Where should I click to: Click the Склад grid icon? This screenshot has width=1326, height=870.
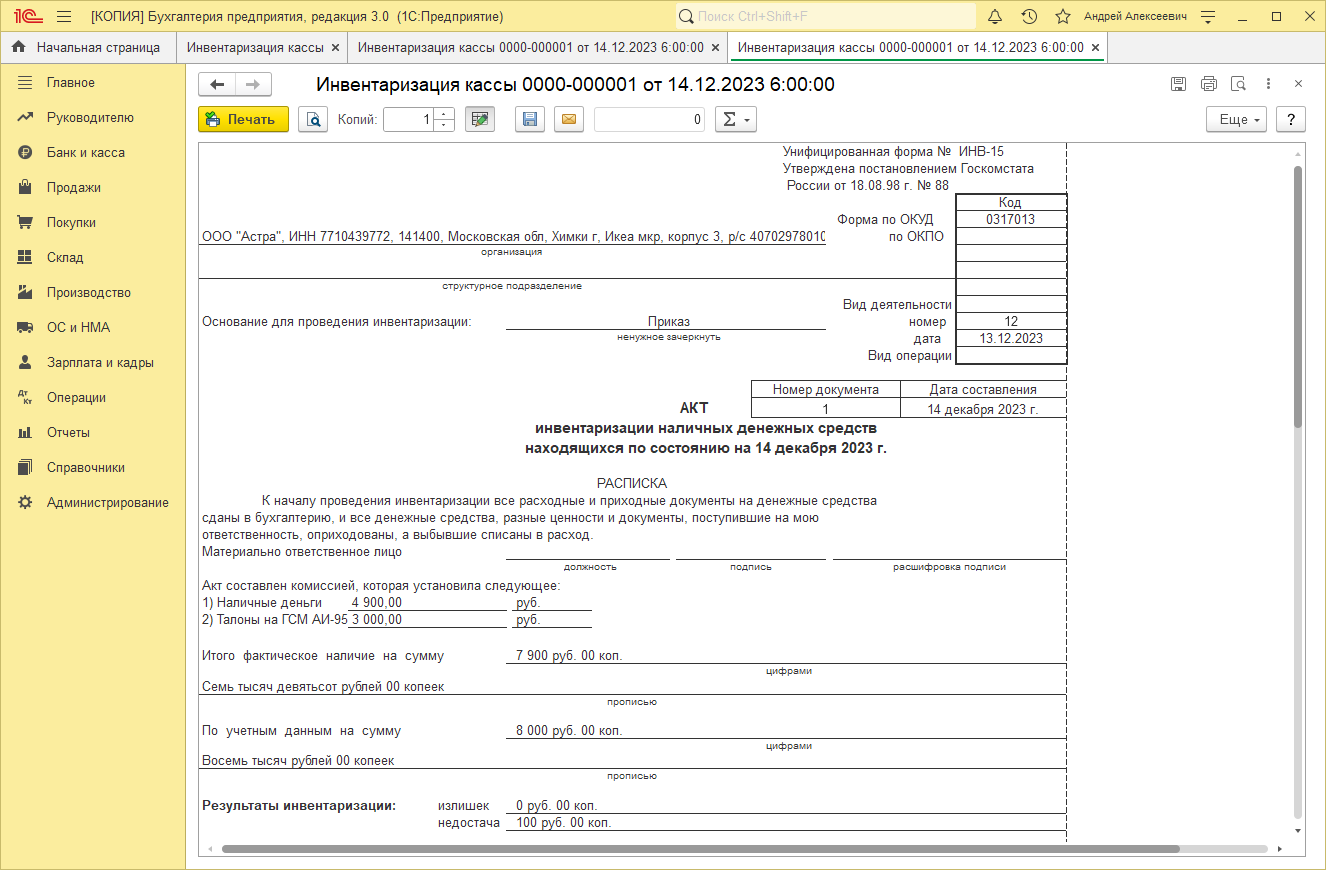[x=26, y=258]
